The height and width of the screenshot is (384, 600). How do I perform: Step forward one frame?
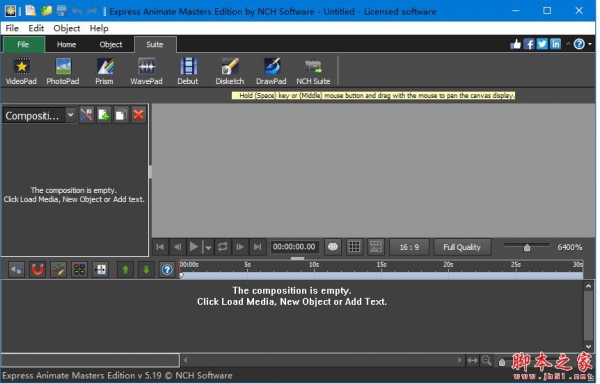coord(240,247)
